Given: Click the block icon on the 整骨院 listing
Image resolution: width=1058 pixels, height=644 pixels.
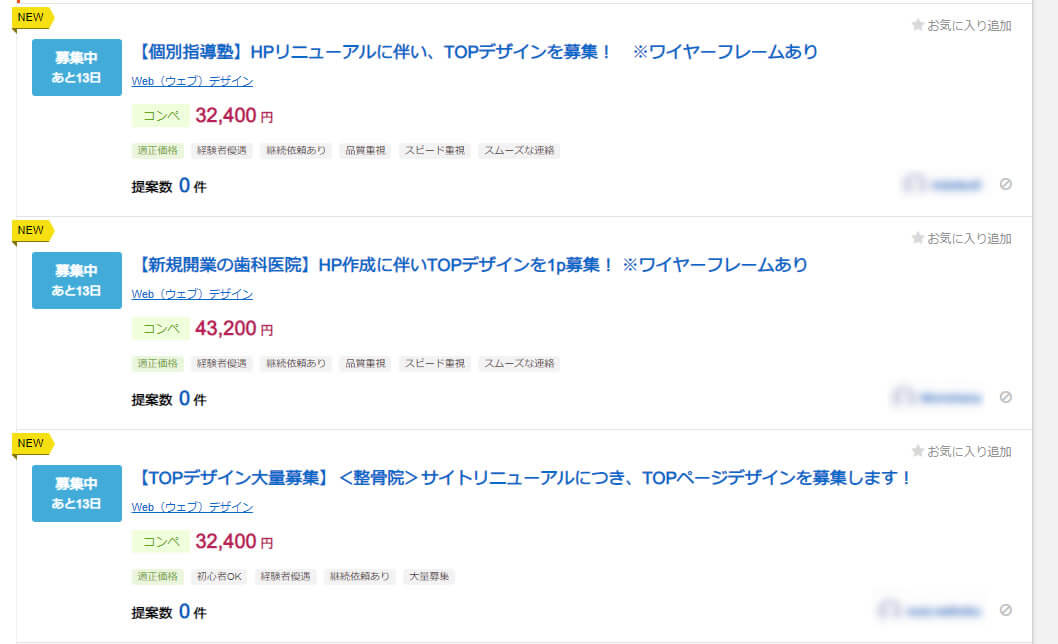Looking at the screenshot, I should coord(1006,610).
